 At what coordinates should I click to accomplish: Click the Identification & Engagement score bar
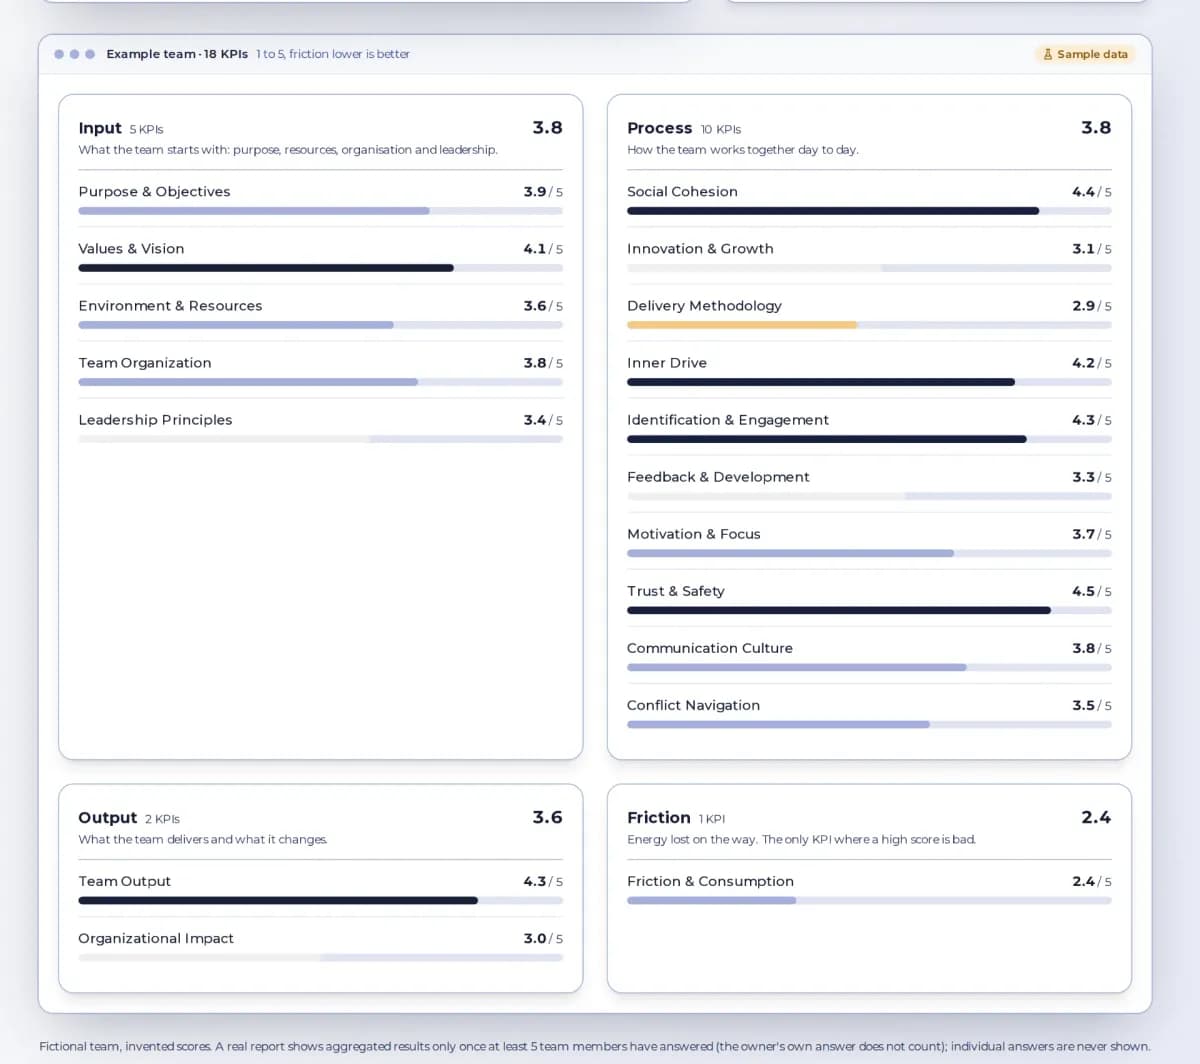[x=869, y=439]
